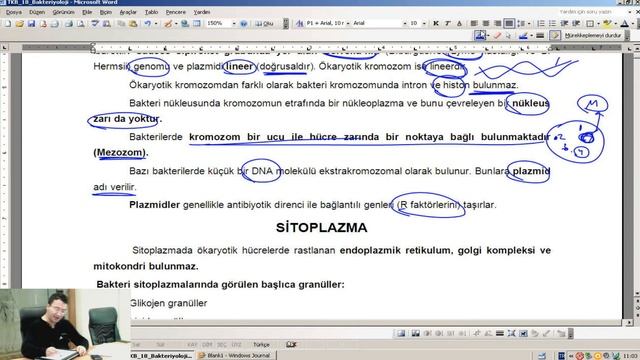The width and height of the screenshot is (640, 360).
Task: Expand the ink pen type dropdown arrow
Action: click(x=488, y=36)
